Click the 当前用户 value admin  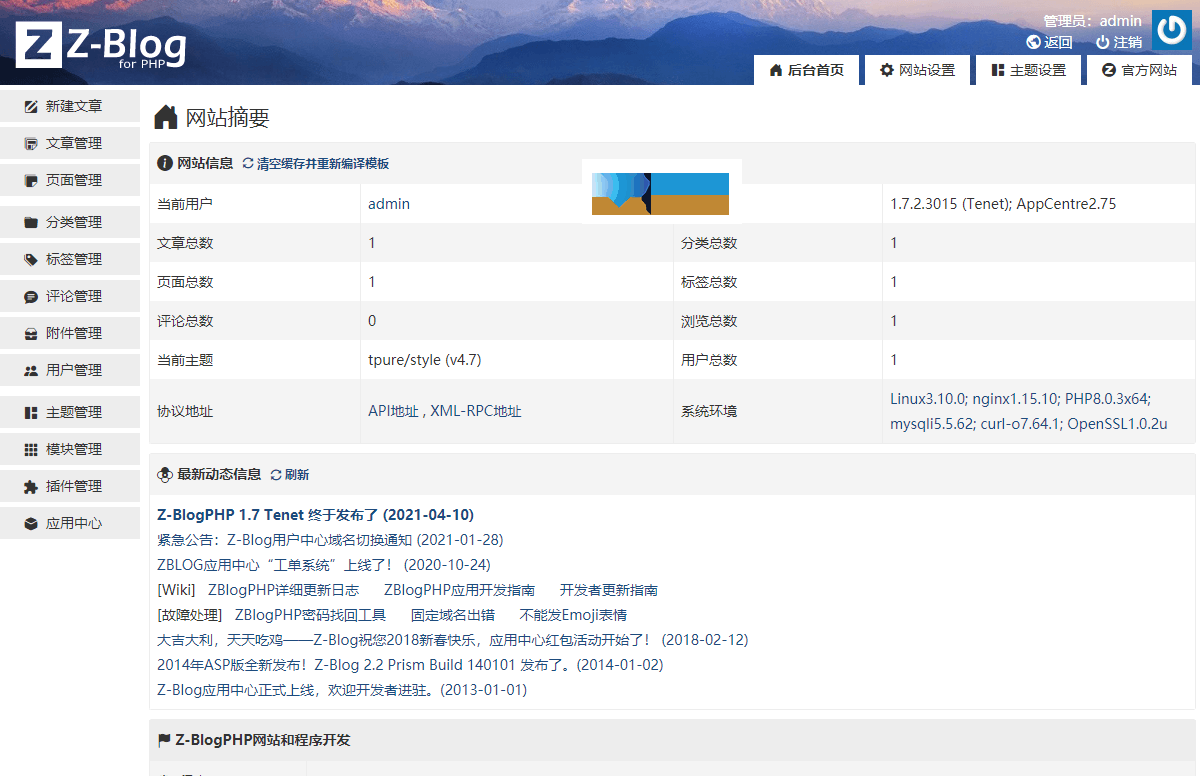[389, 204]
